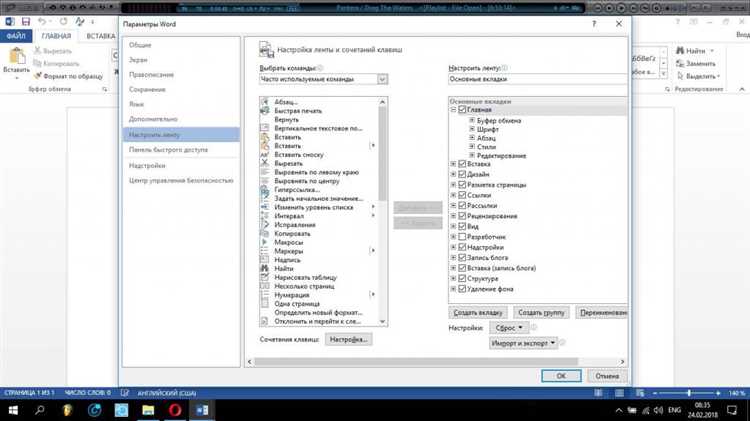Screen dimensions: 750x421
Task: Open the Opera browser from the taskbar
Action: (x=175, y=410)
